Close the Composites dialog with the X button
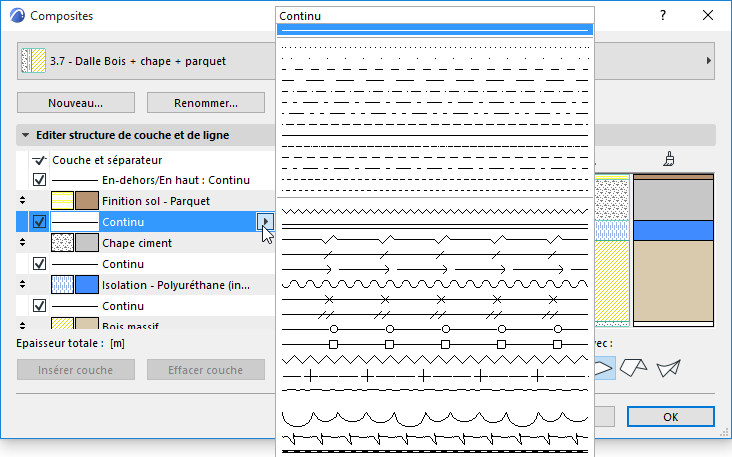This screenshot has height=457, width=732. [708, 15]
